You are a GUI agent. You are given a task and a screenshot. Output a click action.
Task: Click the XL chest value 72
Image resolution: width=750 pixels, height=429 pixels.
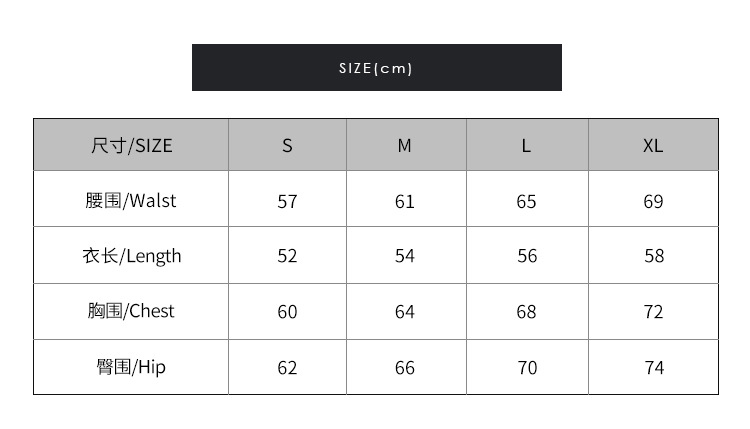pyautogui.click(x=653, y=312)
